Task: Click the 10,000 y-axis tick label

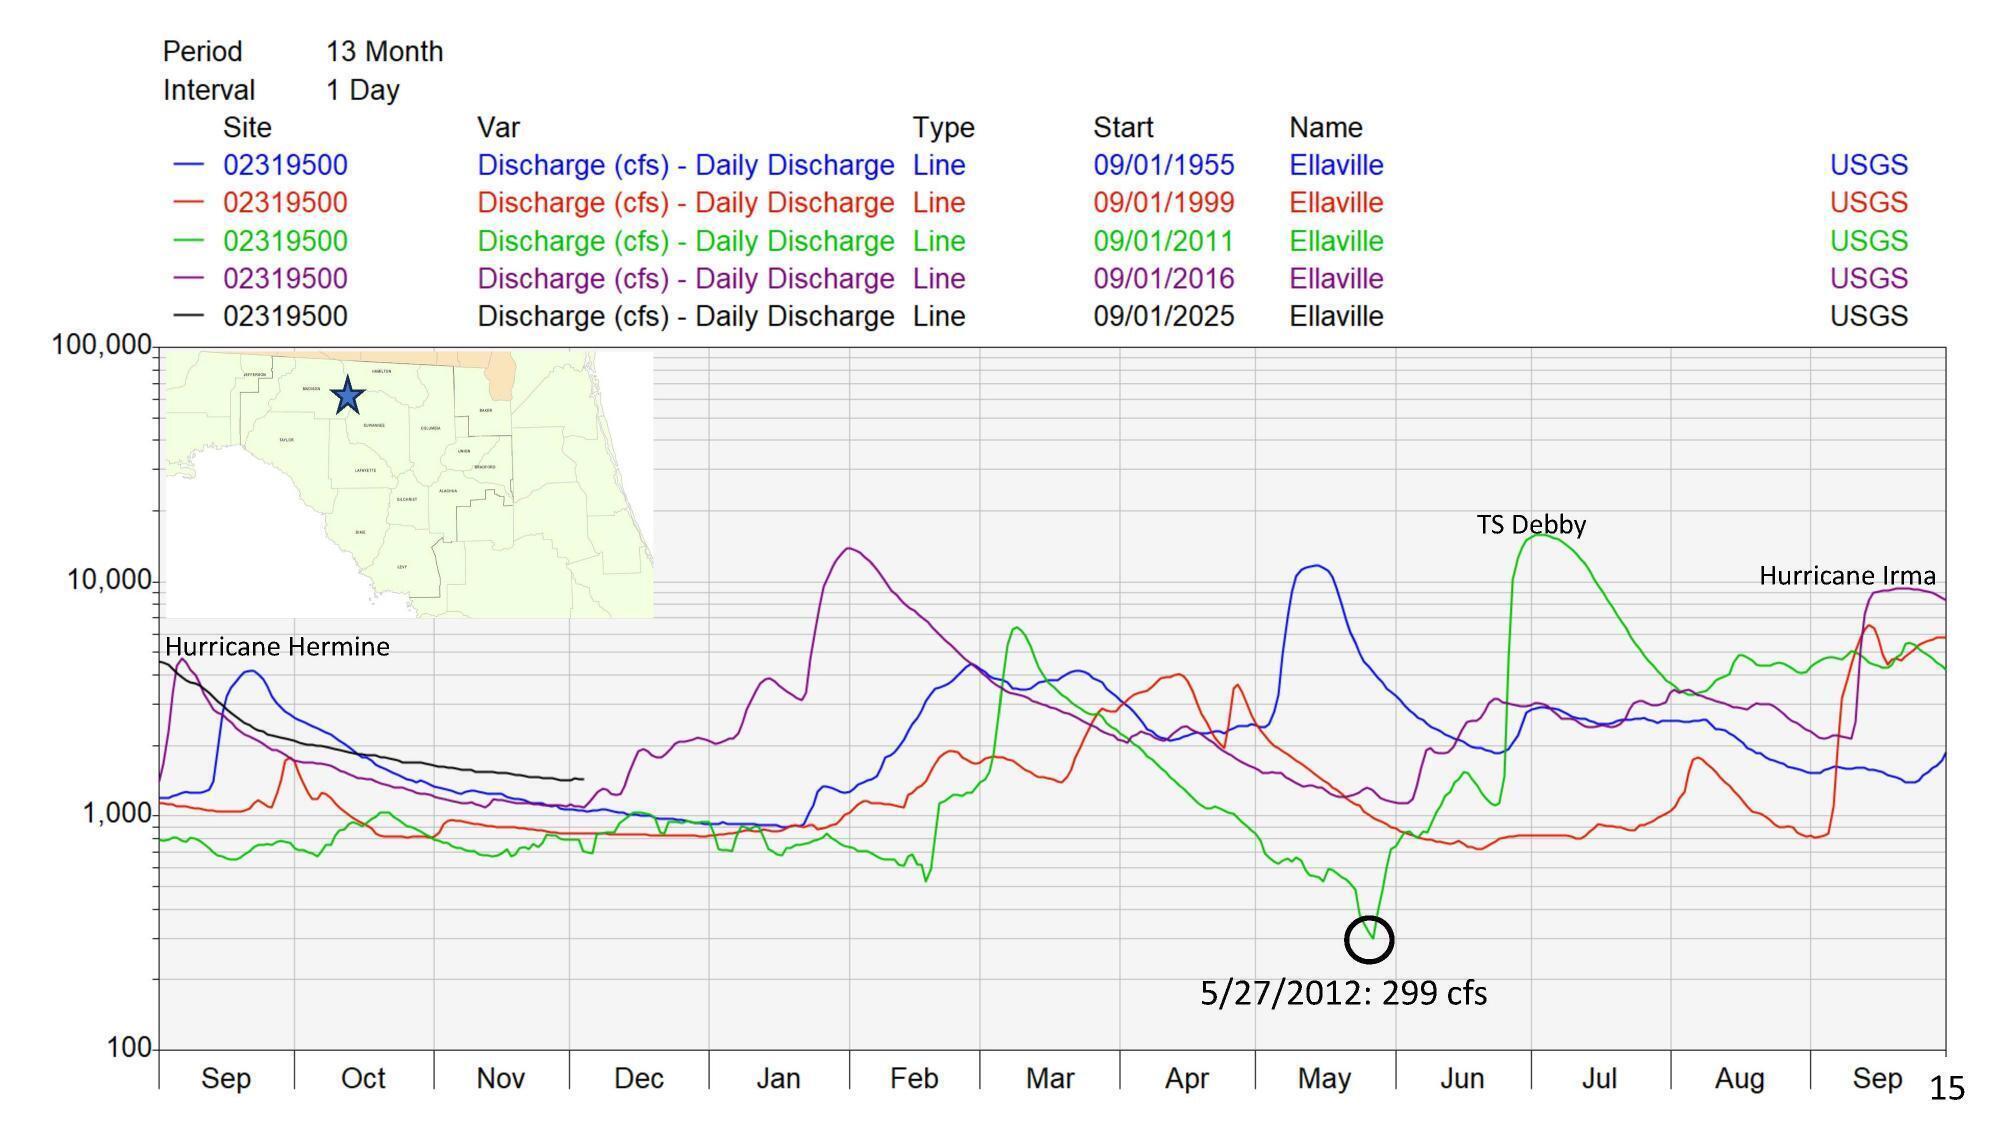Action: (x=108, y=580)
